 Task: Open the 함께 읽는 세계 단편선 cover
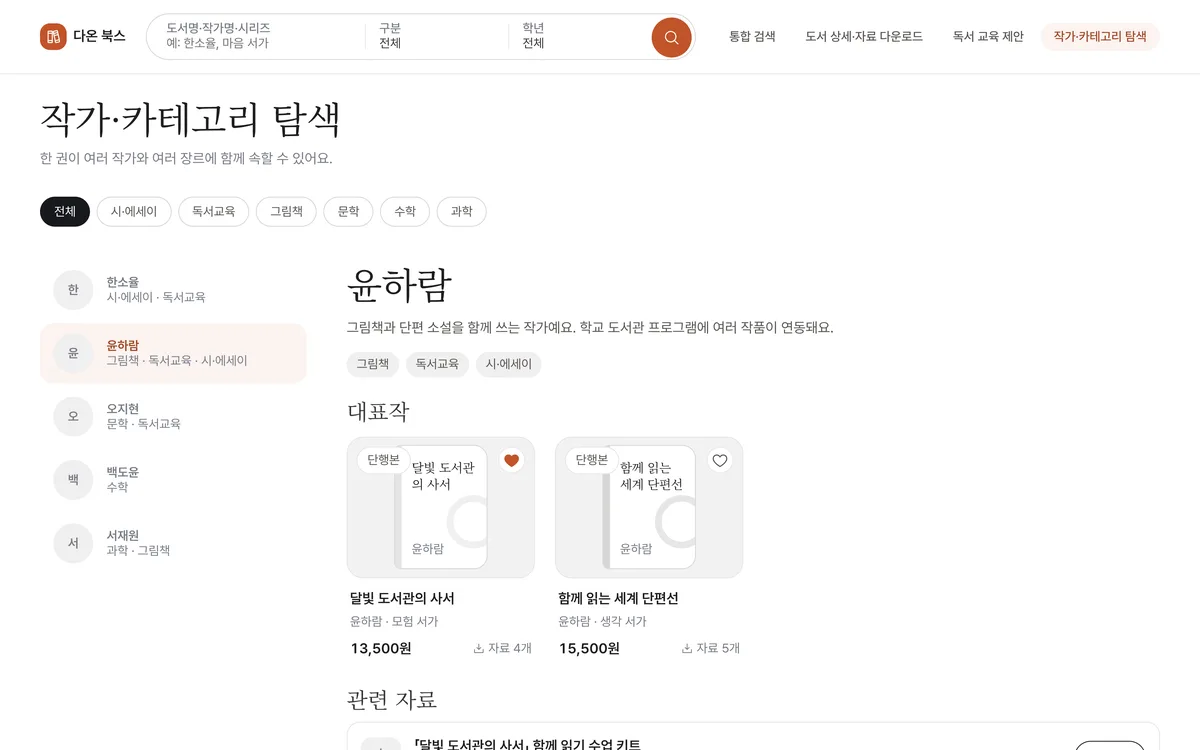(649, 507)
